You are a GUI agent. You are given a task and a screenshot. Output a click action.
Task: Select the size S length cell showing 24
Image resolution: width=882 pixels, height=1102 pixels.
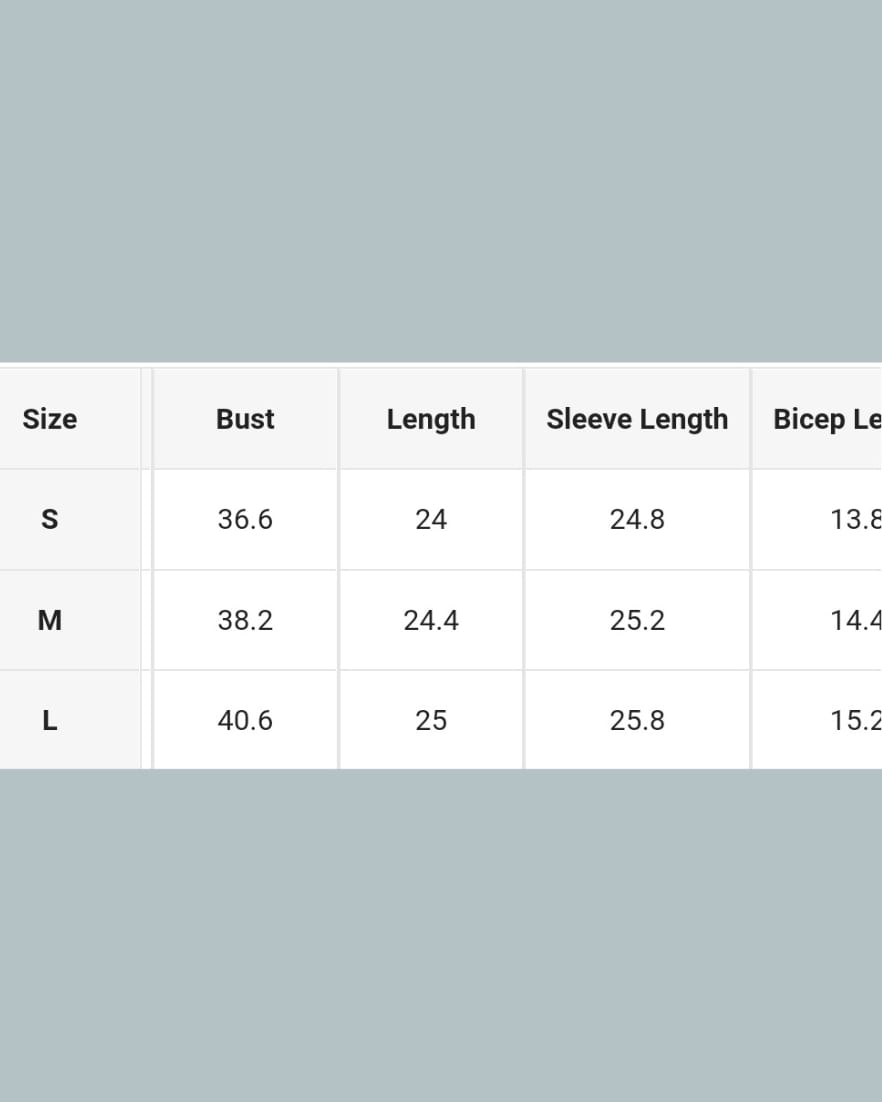[431, 520]
